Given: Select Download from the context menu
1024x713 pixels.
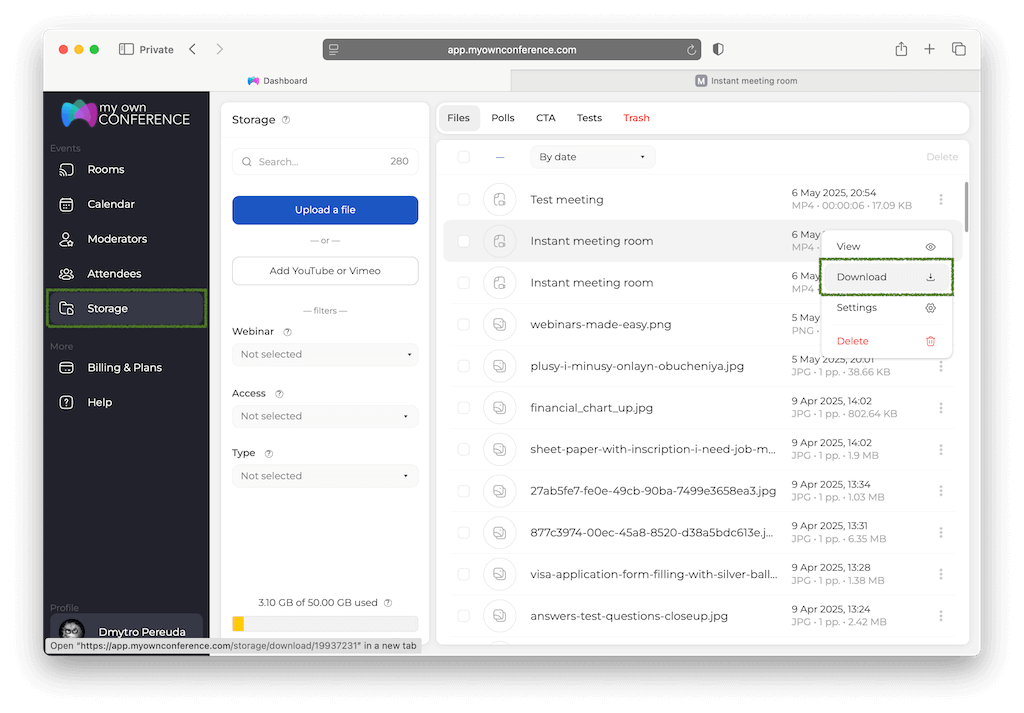Looking at the screenshot, I should click(885, 277).
